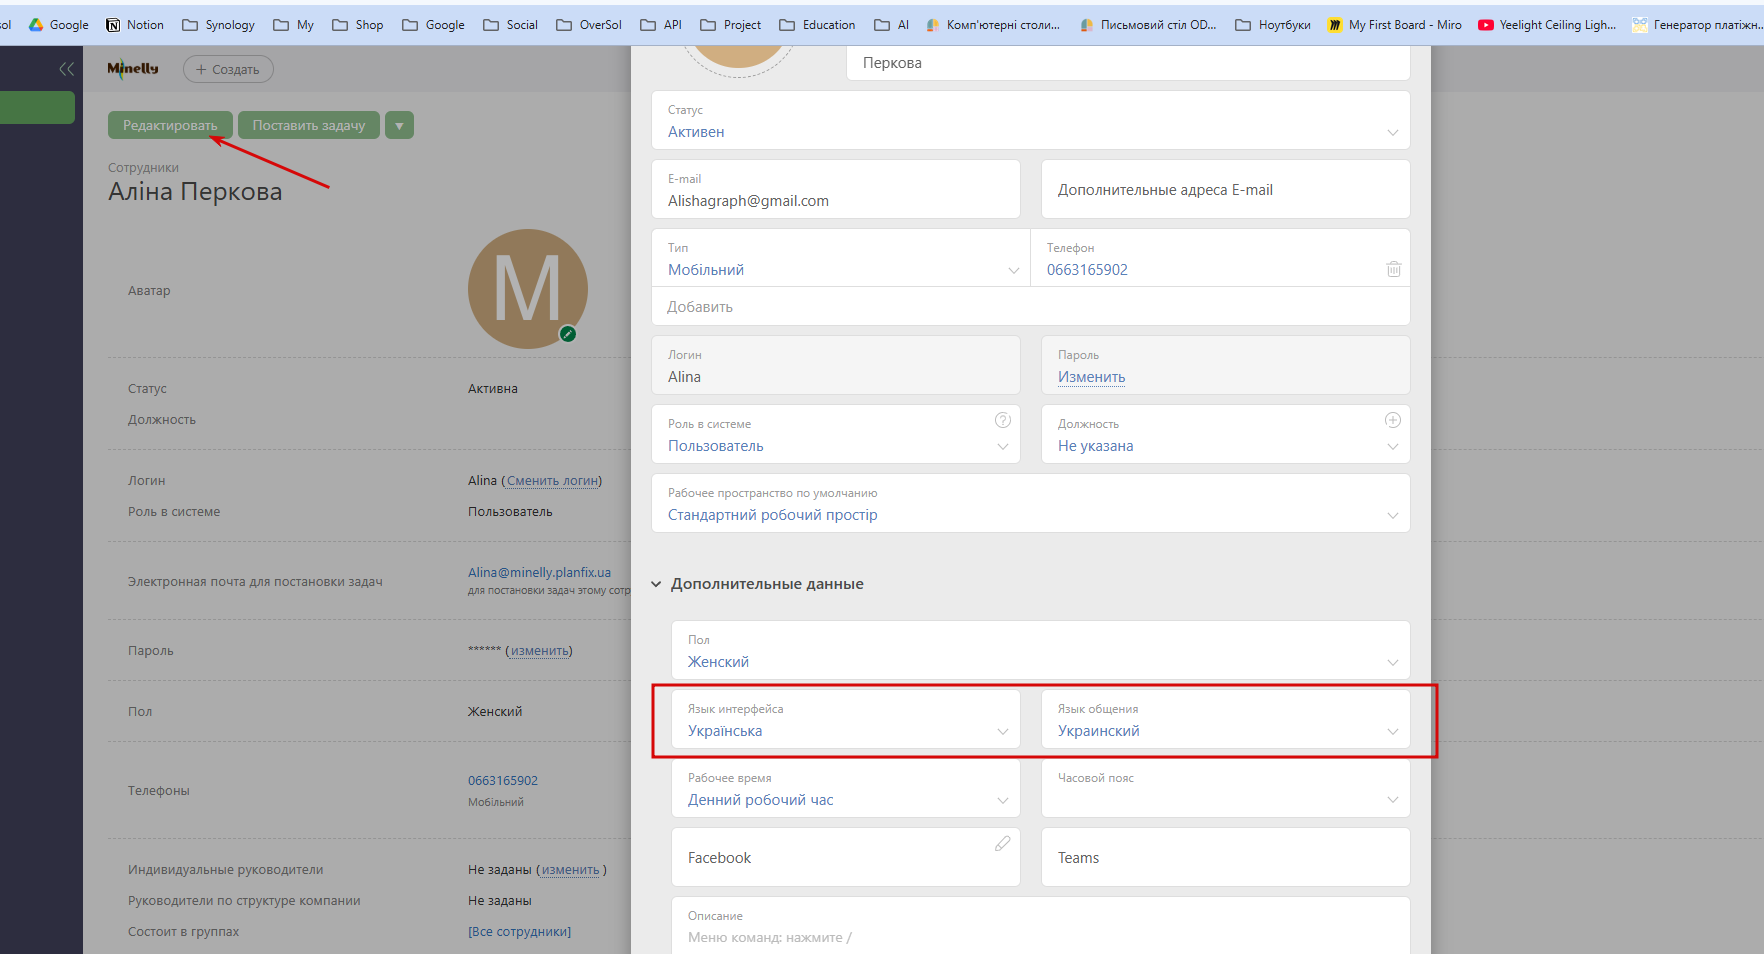Open Язык общения dropdown Украинский

(x=1226, y=719)
